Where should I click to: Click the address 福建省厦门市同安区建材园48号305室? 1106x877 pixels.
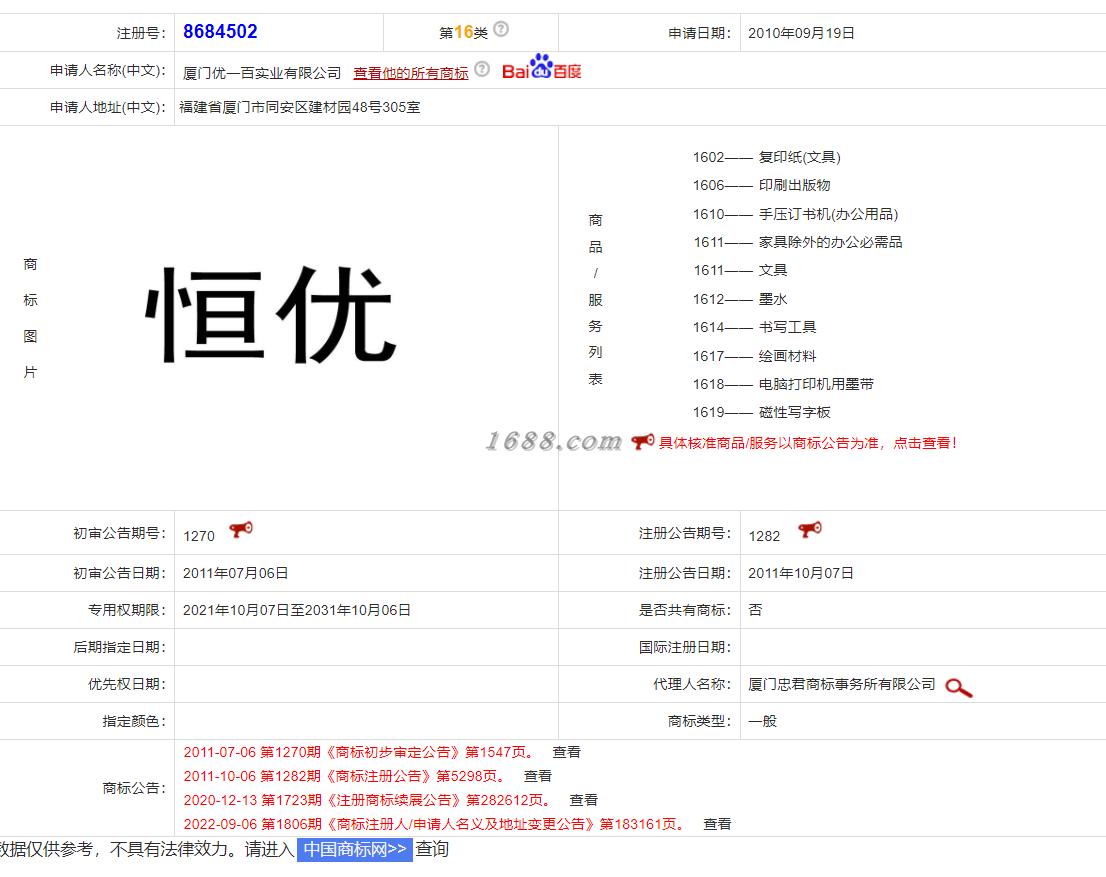300,107
